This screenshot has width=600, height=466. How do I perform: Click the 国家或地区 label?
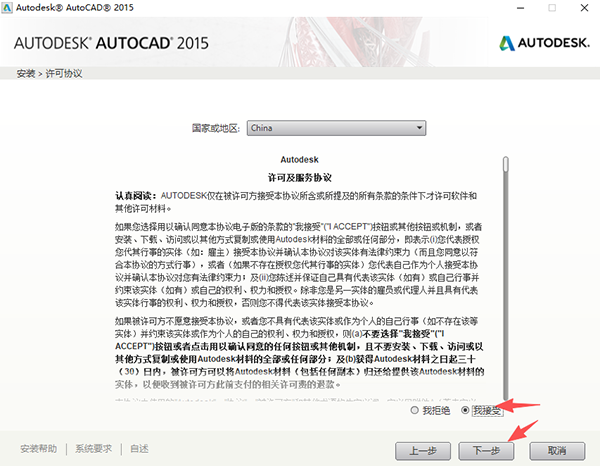[216, 129]
